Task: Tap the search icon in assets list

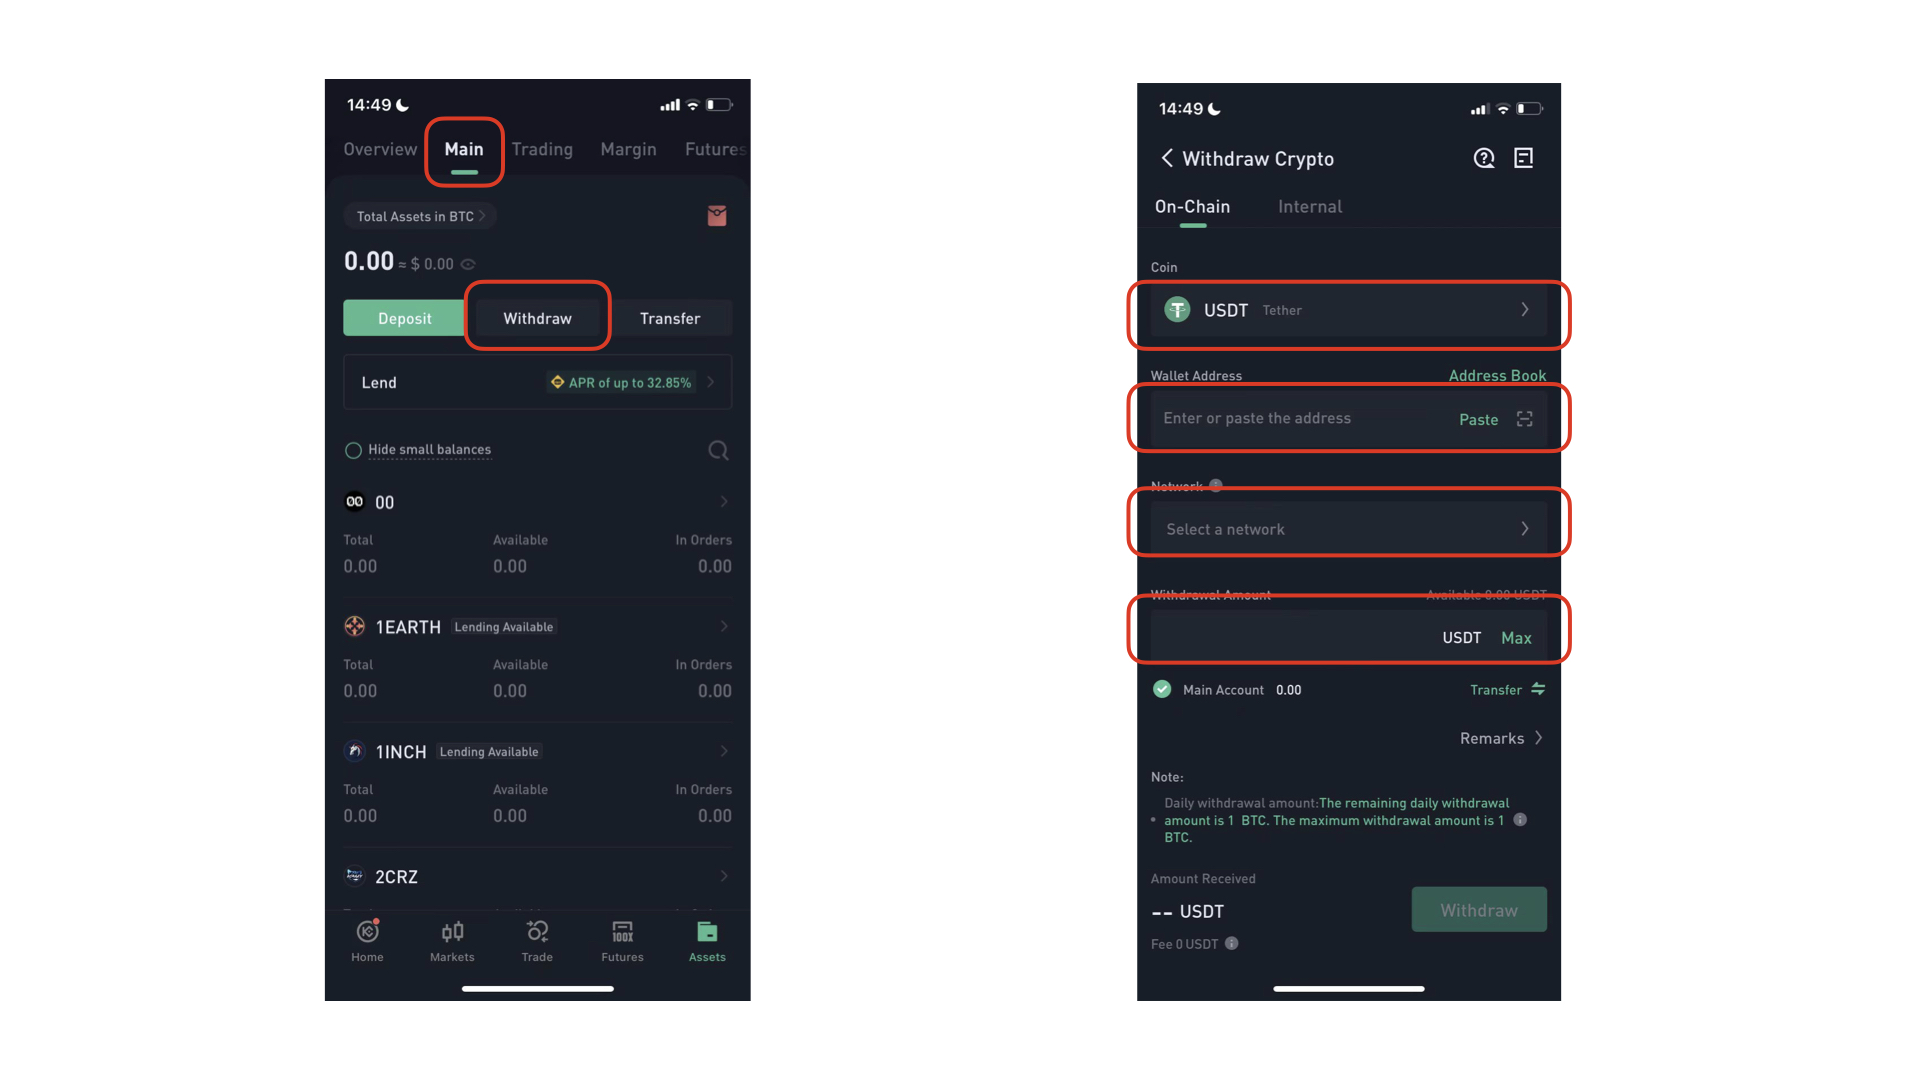Action: (719, 450)
